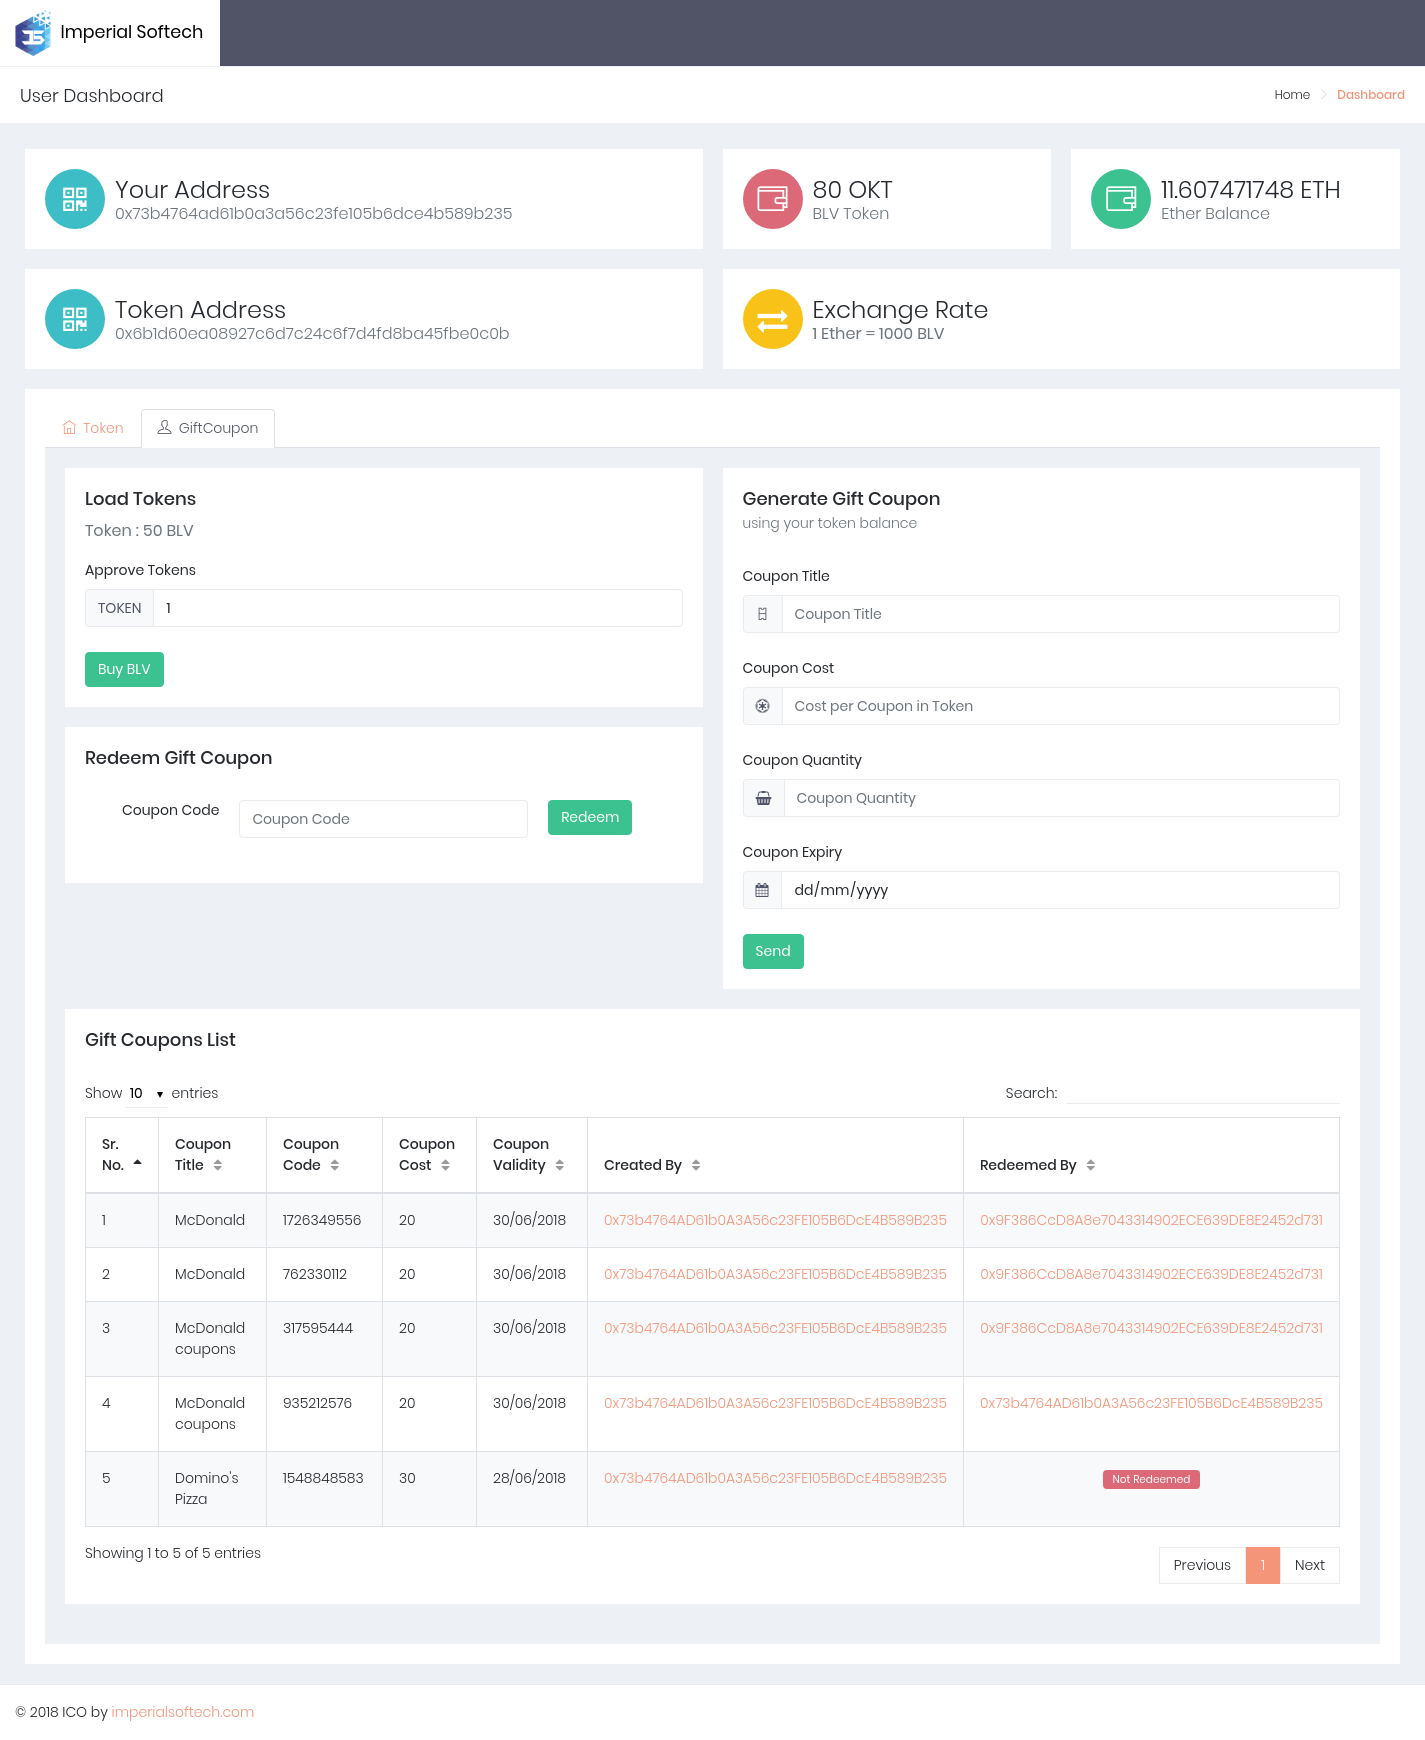Open Created By address in row 2
Screen dimensions: 1425x1740
click(775, 1274)
